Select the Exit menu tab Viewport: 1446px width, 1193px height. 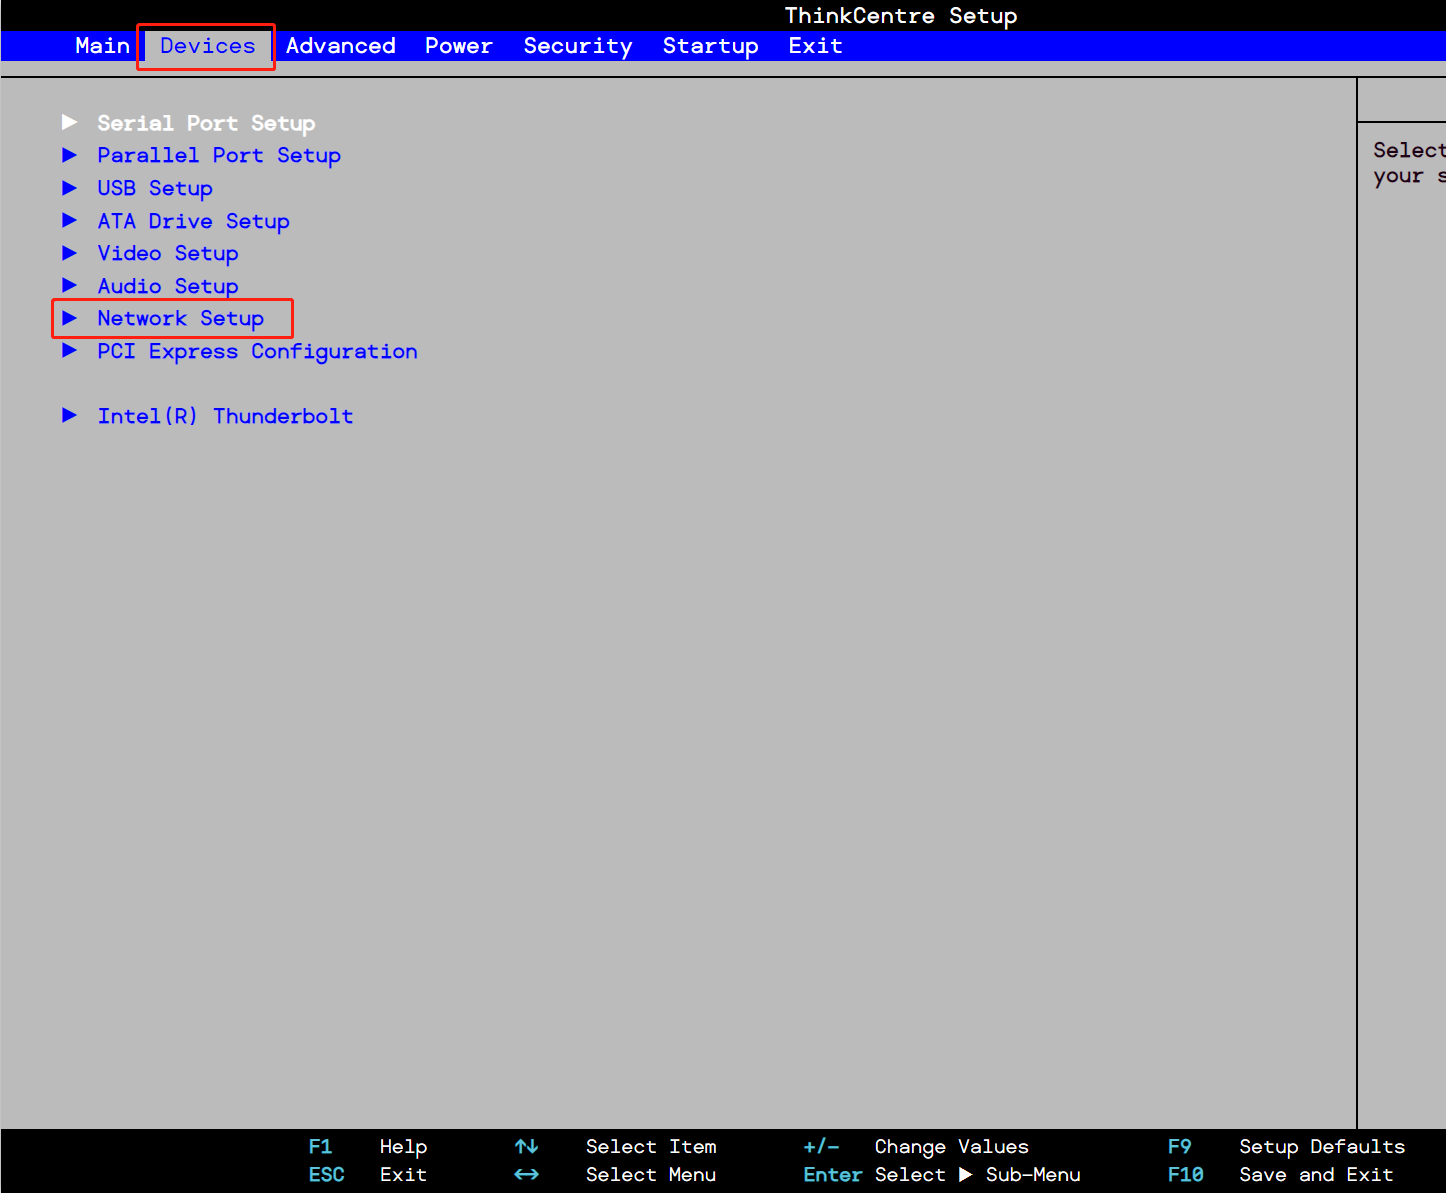[x=815, y=46]
